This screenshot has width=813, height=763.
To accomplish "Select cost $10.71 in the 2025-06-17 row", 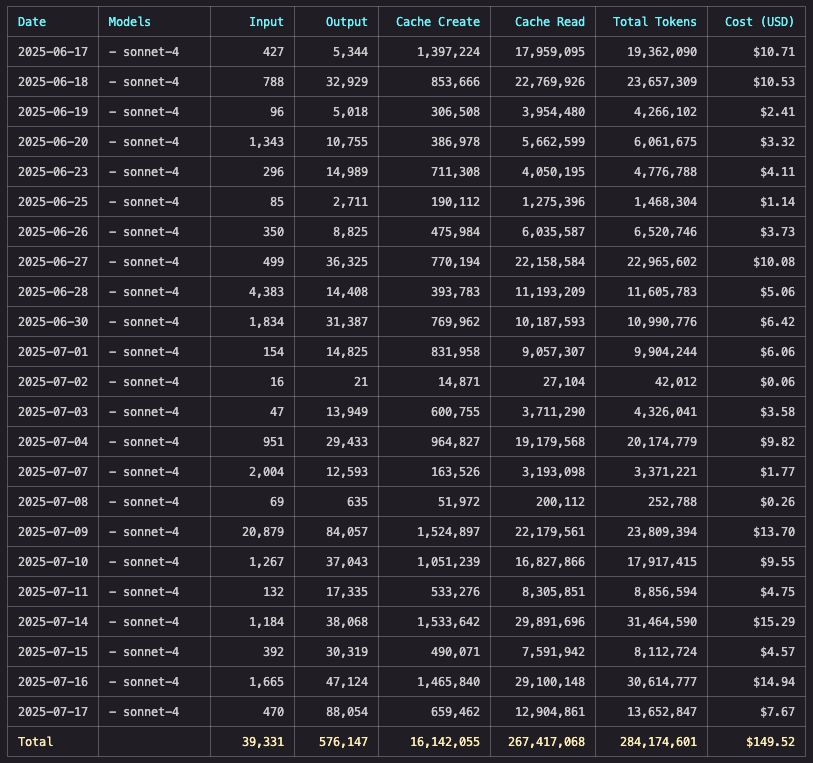I will tap(774, 52).
